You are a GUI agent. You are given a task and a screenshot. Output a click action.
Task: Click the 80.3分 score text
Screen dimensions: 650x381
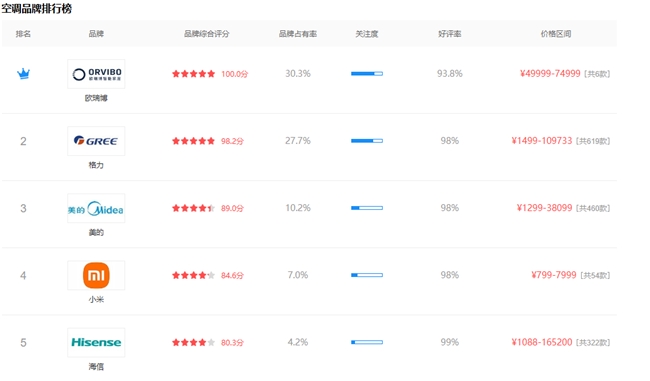click(233, 343)
